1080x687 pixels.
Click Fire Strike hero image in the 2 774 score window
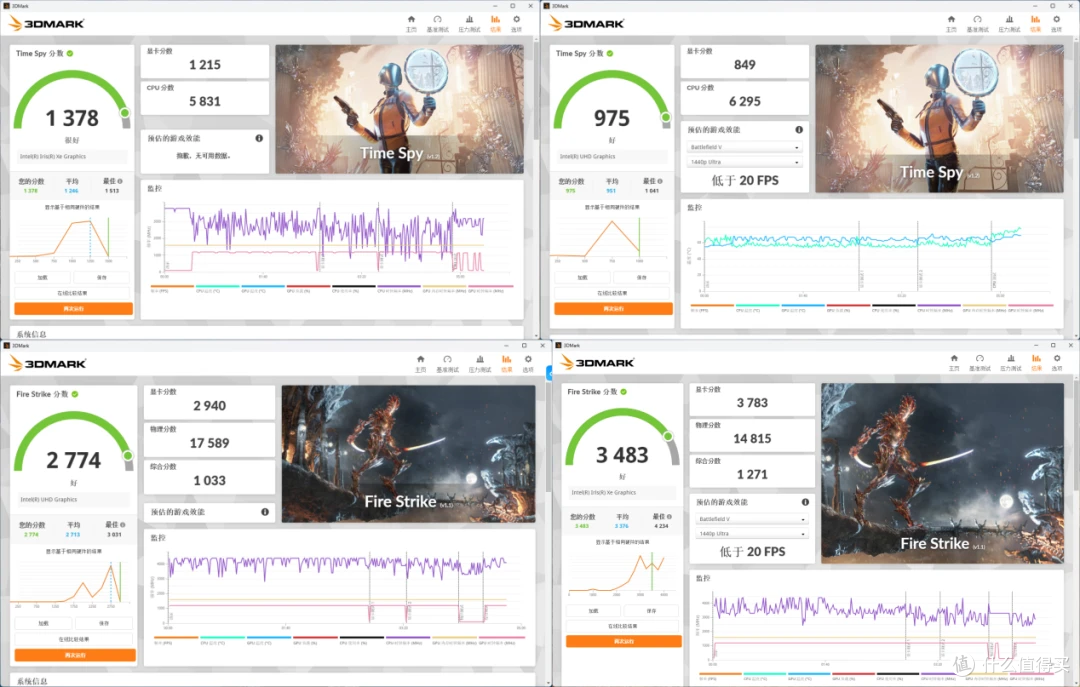click(408, 453)
